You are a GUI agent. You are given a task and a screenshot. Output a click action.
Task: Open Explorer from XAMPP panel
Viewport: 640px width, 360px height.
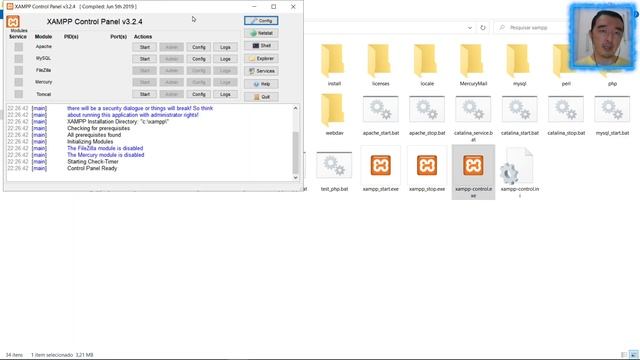click(x=261, y=58)
